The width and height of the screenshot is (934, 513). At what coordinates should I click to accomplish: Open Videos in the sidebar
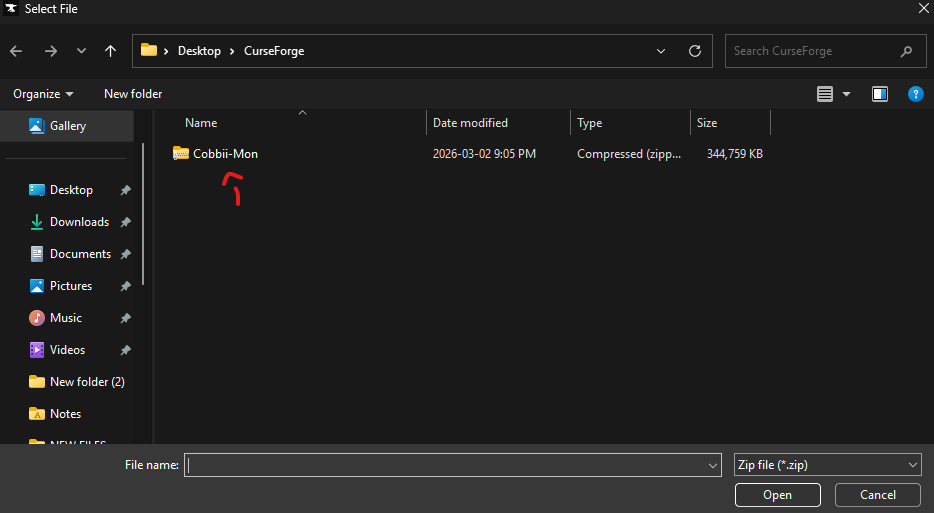click(67, 350)
